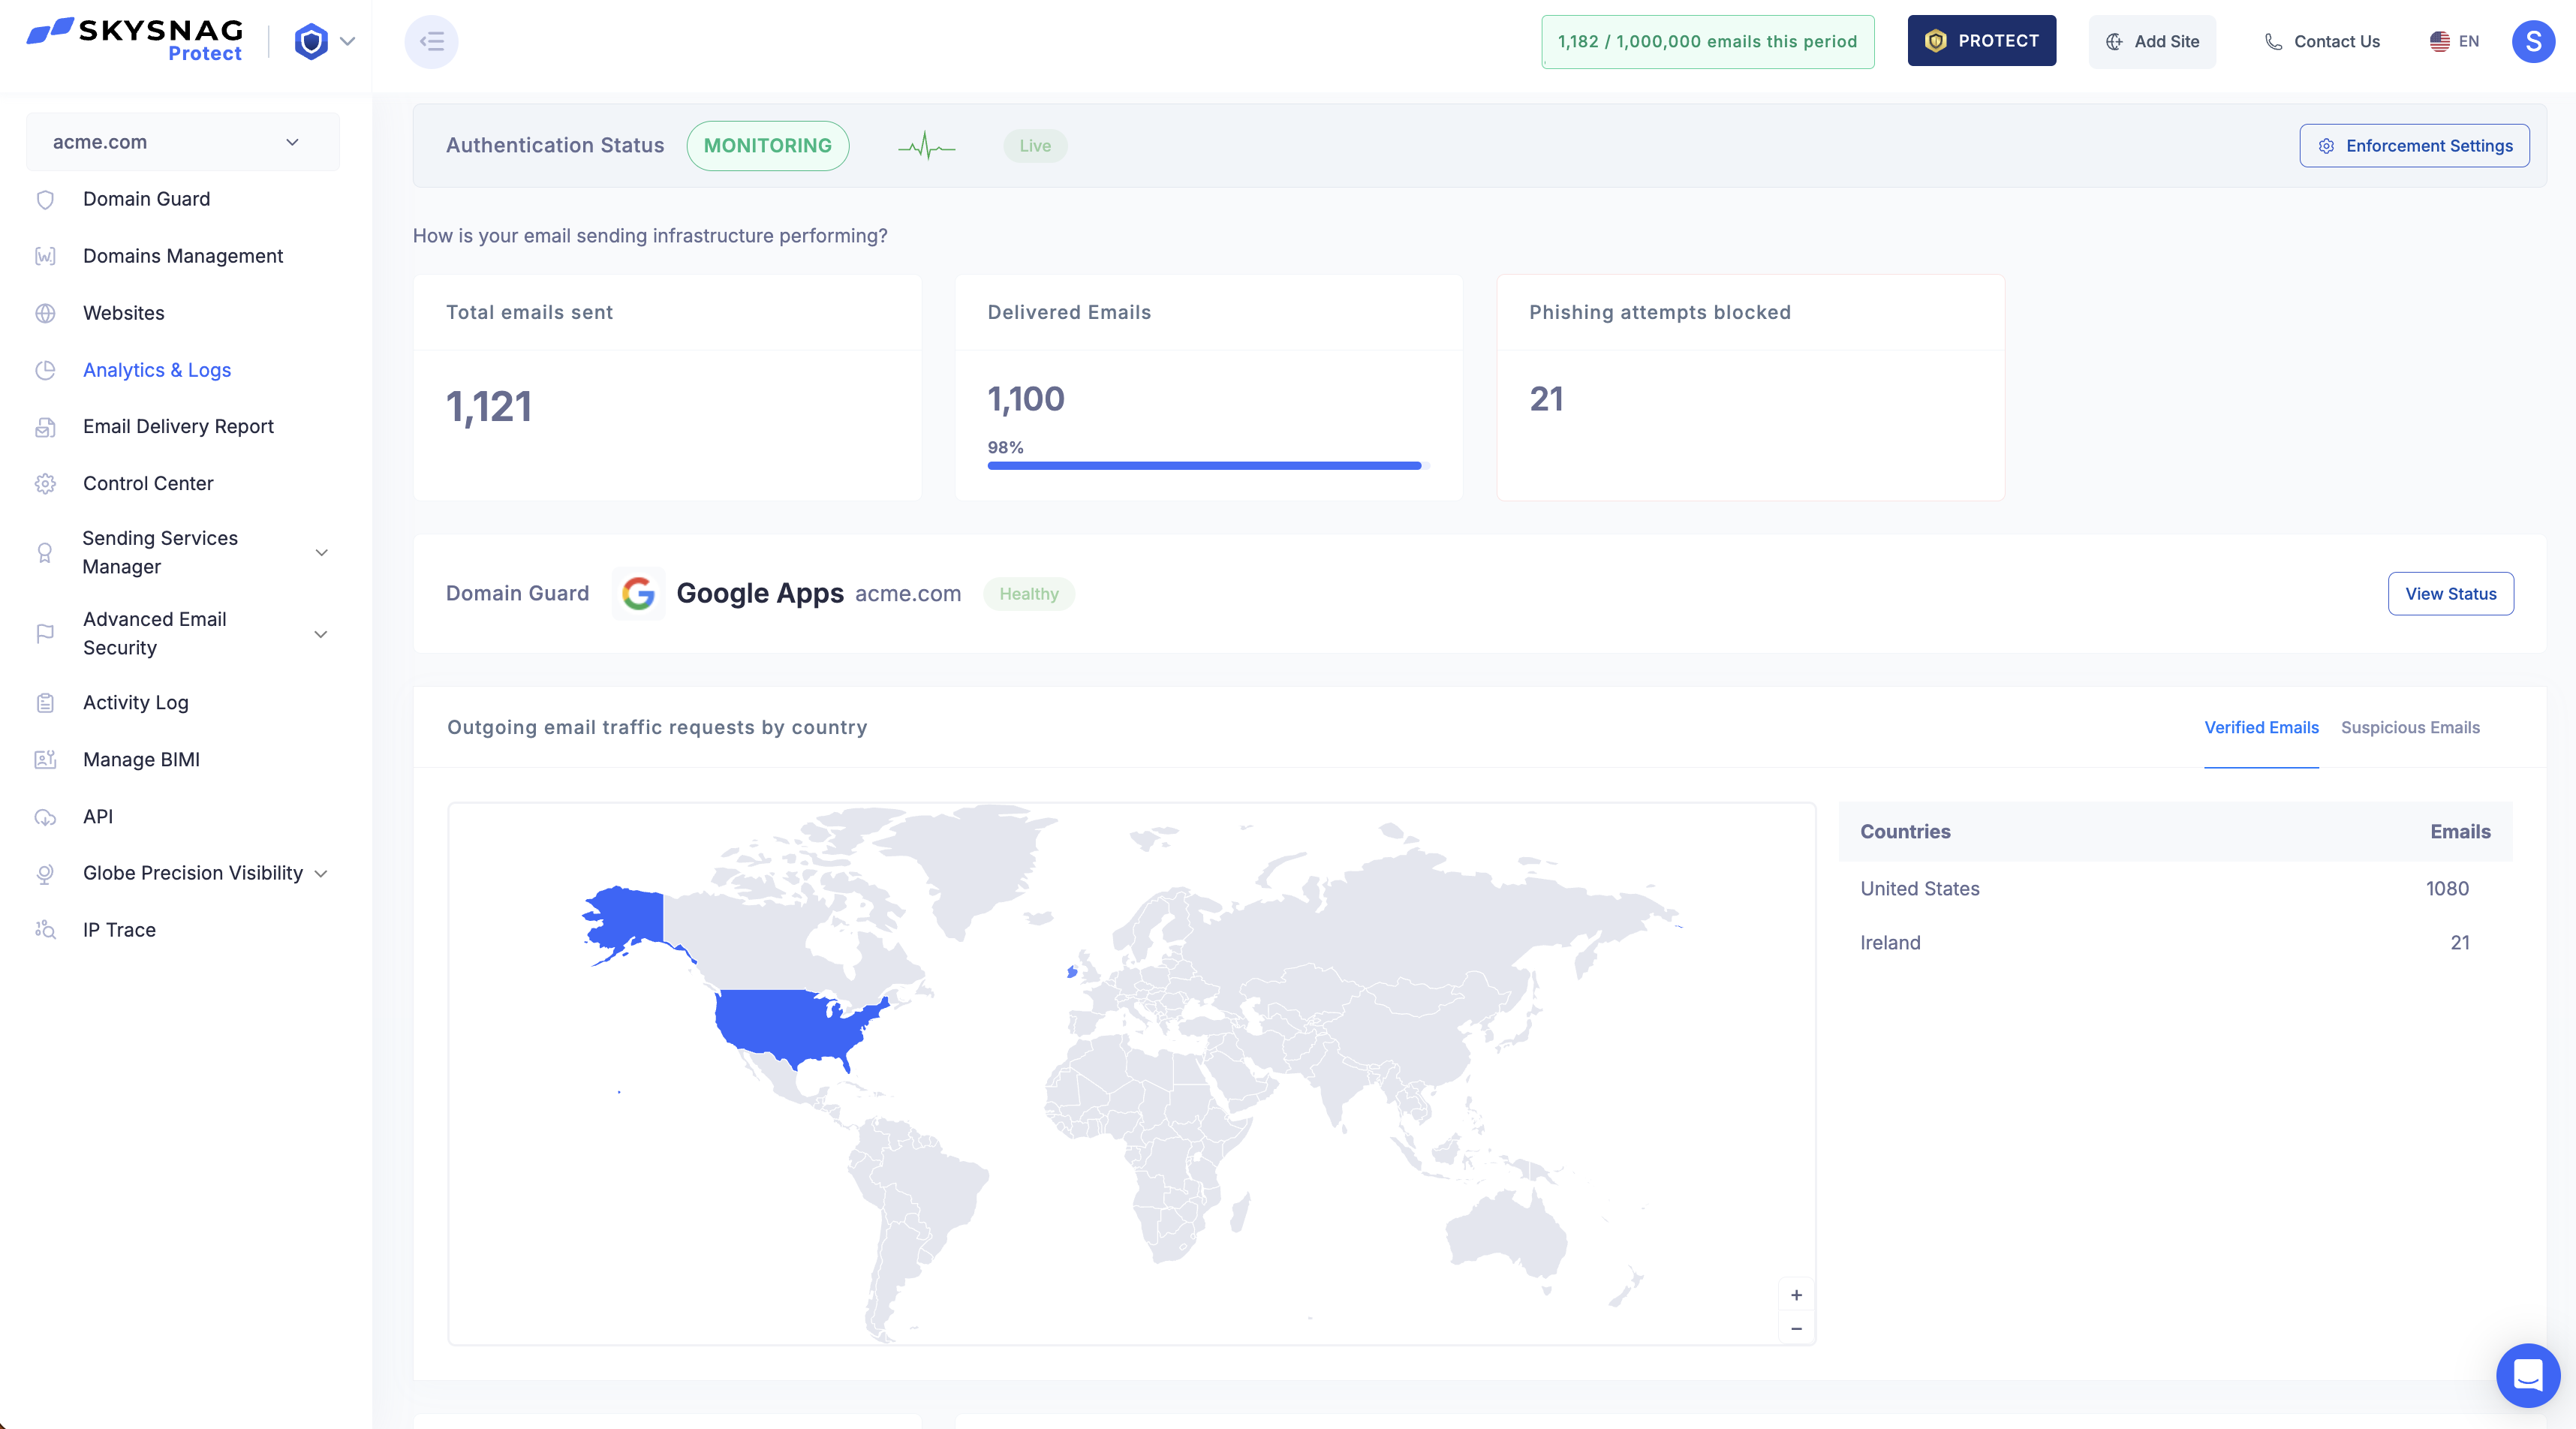Collapse the sidebar with the menu toggle icon
Screen dimensions: 2576x1429
[x=431, y=41]
